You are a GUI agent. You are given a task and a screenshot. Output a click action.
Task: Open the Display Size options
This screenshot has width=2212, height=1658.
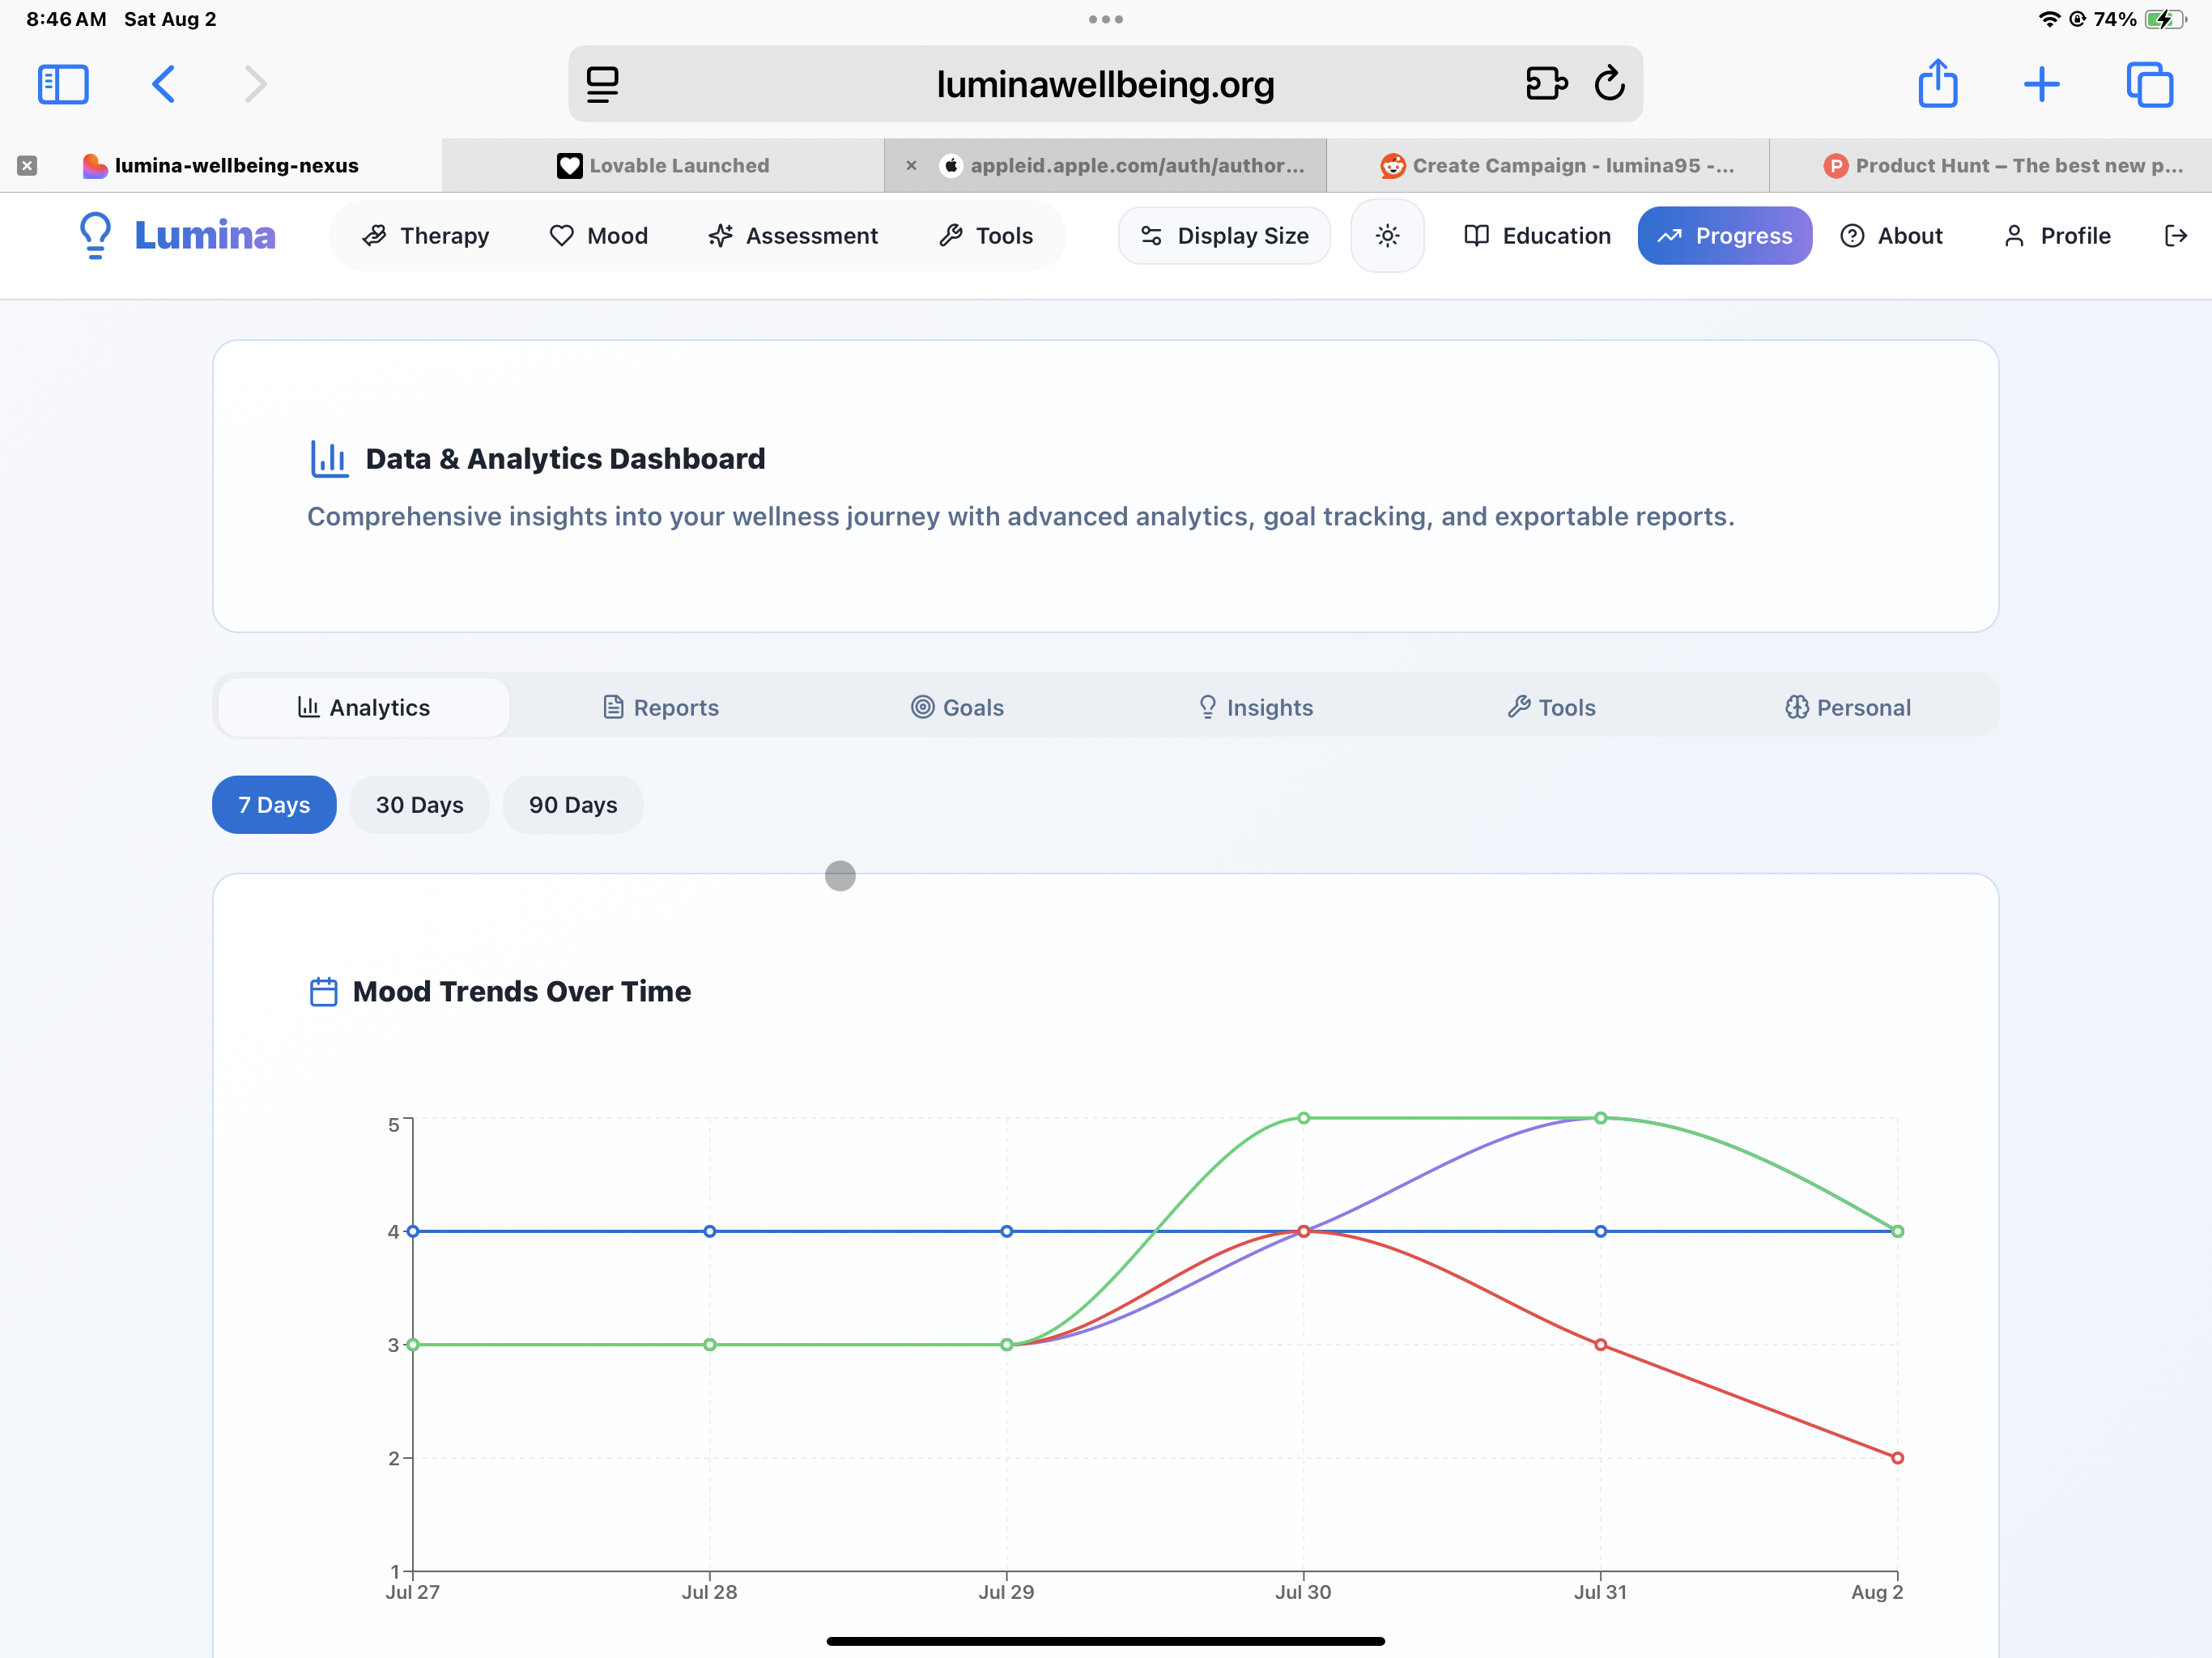point(1224,236)
